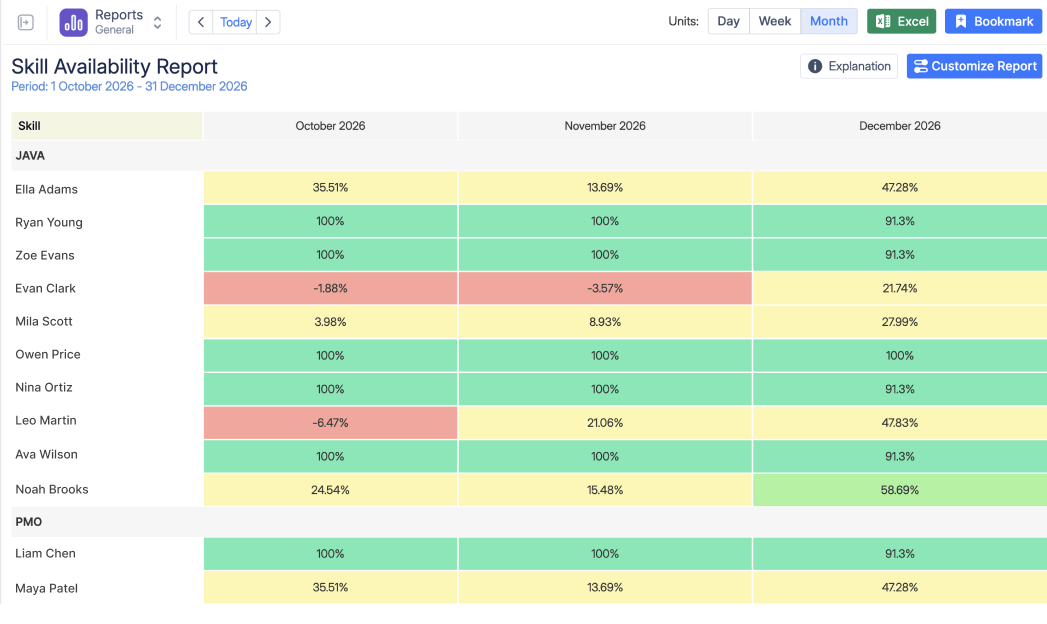Click the Skill column header
The height and width of the screenshot is (624, 1047).
click(x=107, y=125)
